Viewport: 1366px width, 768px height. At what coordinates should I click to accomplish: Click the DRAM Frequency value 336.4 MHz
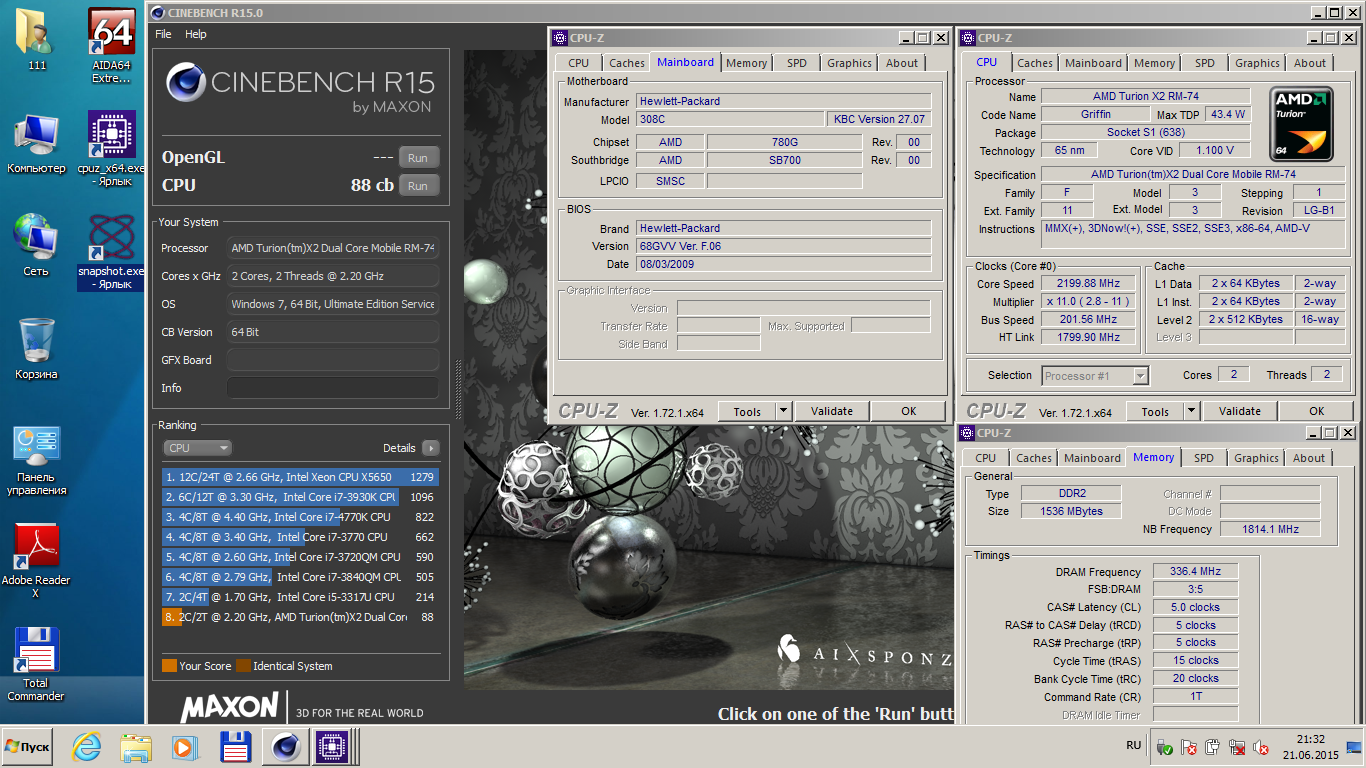tap(1195, 572)
